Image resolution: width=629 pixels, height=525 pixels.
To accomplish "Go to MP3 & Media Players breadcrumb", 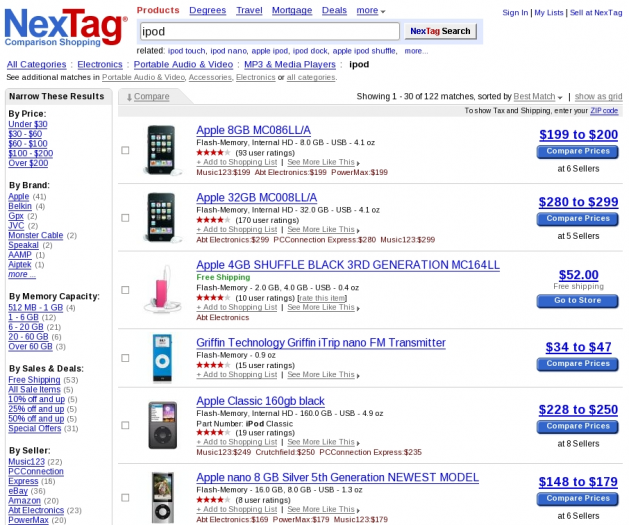I will [290, 65].
